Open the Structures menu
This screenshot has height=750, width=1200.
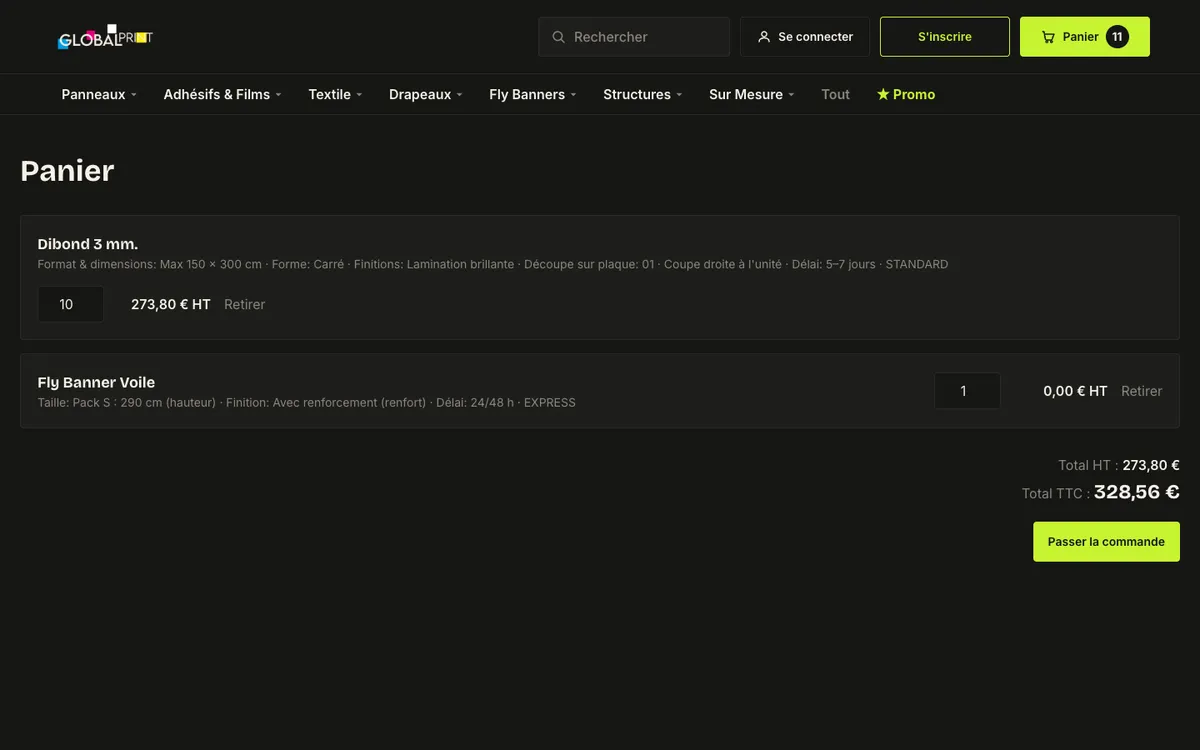click(643, 94)
